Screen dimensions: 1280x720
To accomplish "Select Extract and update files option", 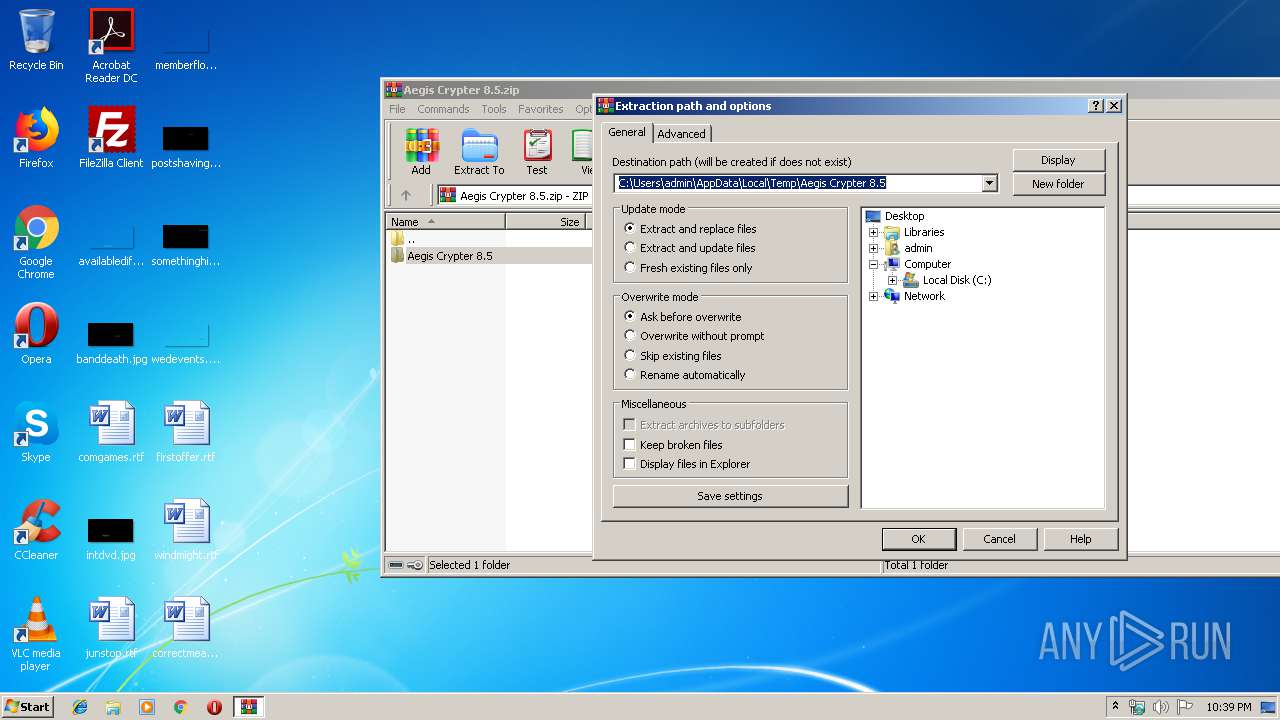I will pos(689,248).
